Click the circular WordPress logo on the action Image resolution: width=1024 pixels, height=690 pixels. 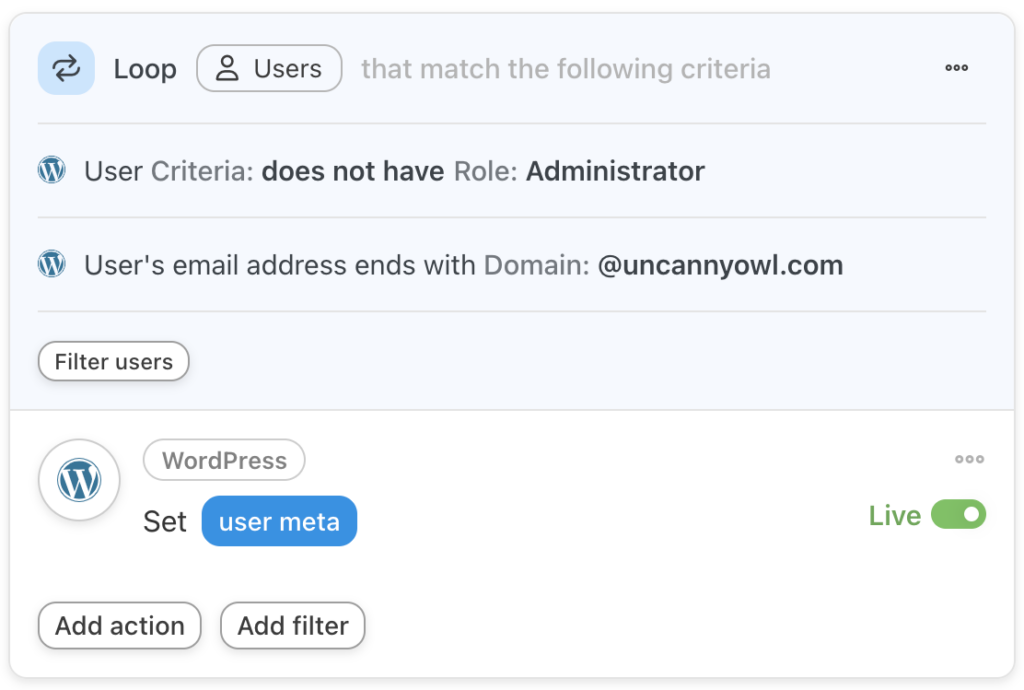(x=79, y=480)
